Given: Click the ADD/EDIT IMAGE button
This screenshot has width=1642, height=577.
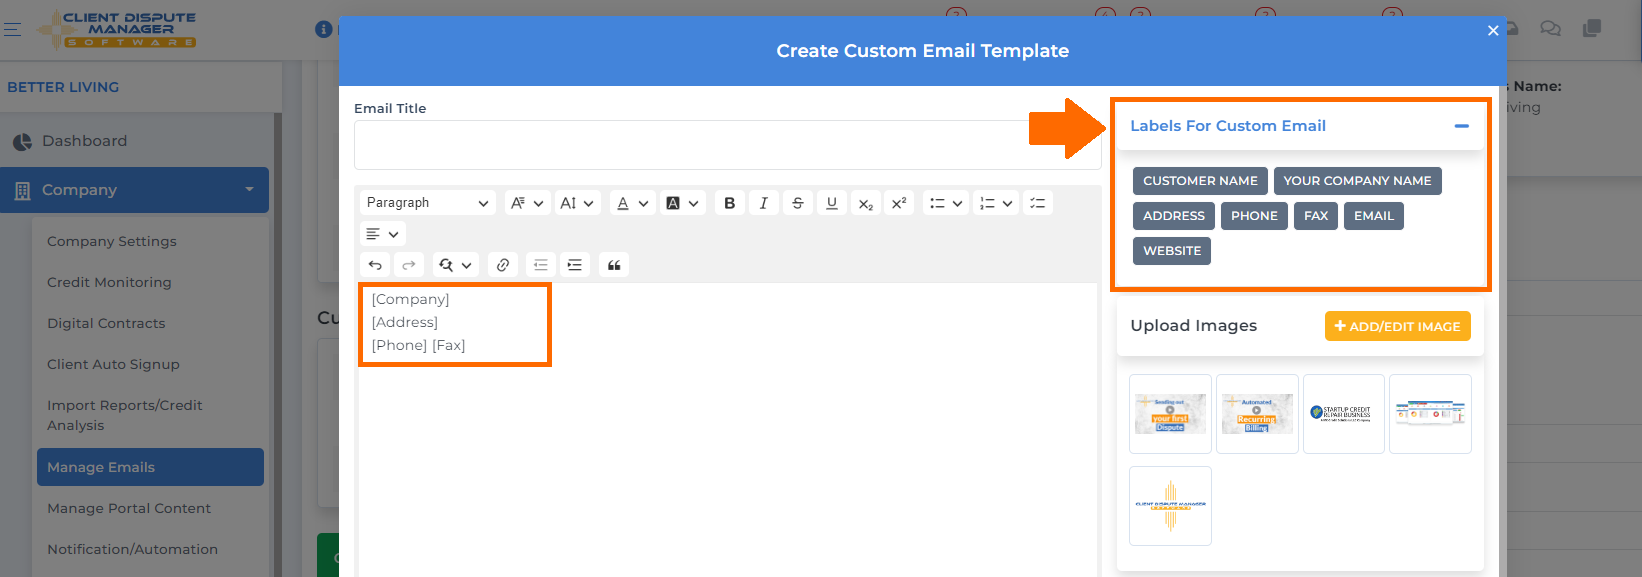Looking at the screenshot, I should (x=1397, y=326).
